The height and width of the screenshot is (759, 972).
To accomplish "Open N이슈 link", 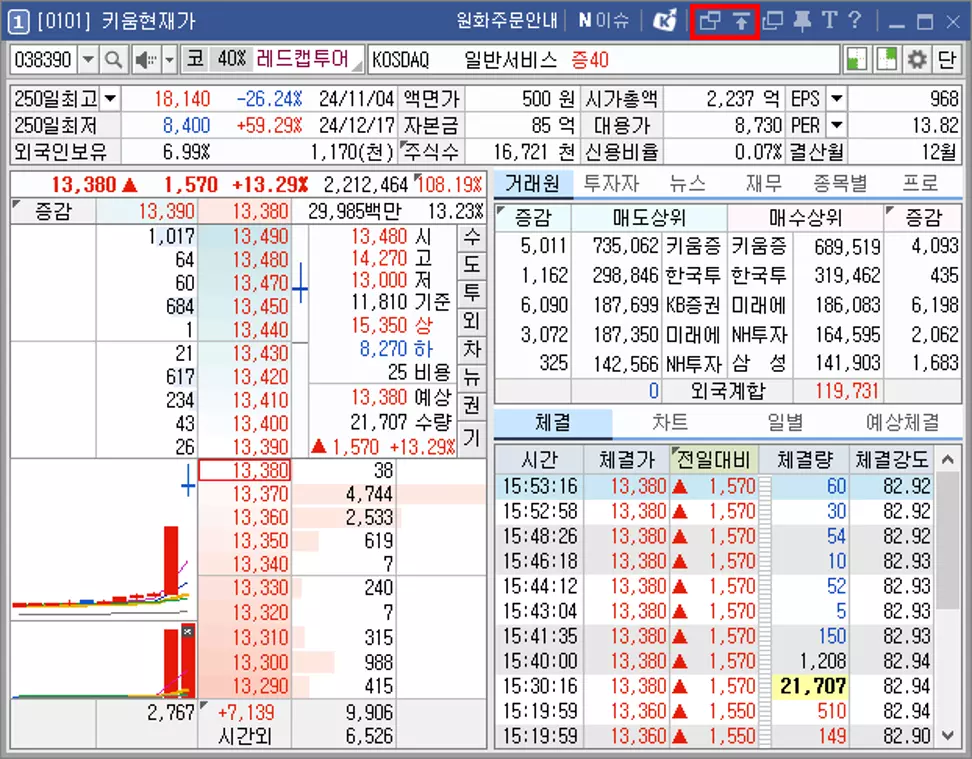I will 604,20.
